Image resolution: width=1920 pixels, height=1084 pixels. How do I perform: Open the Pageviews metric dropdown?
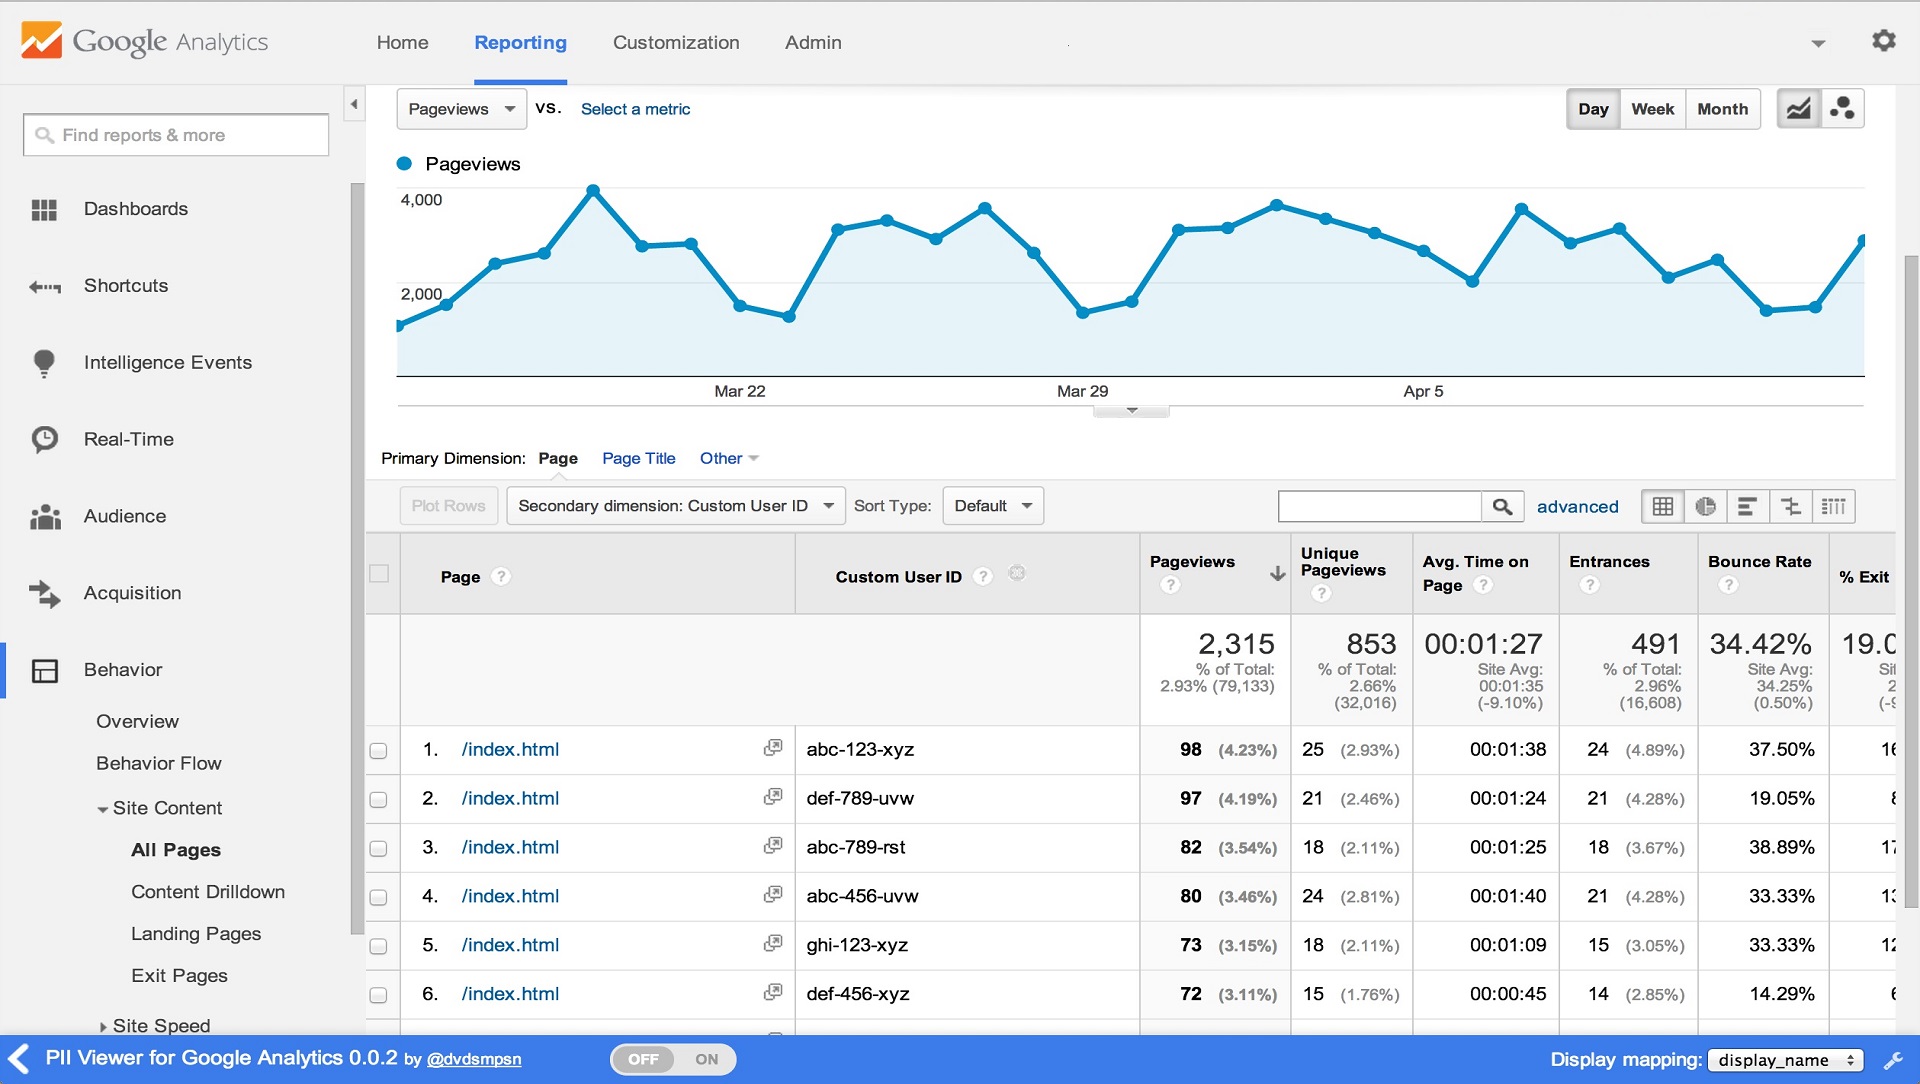pyautogui.click(x=461, y=109)
